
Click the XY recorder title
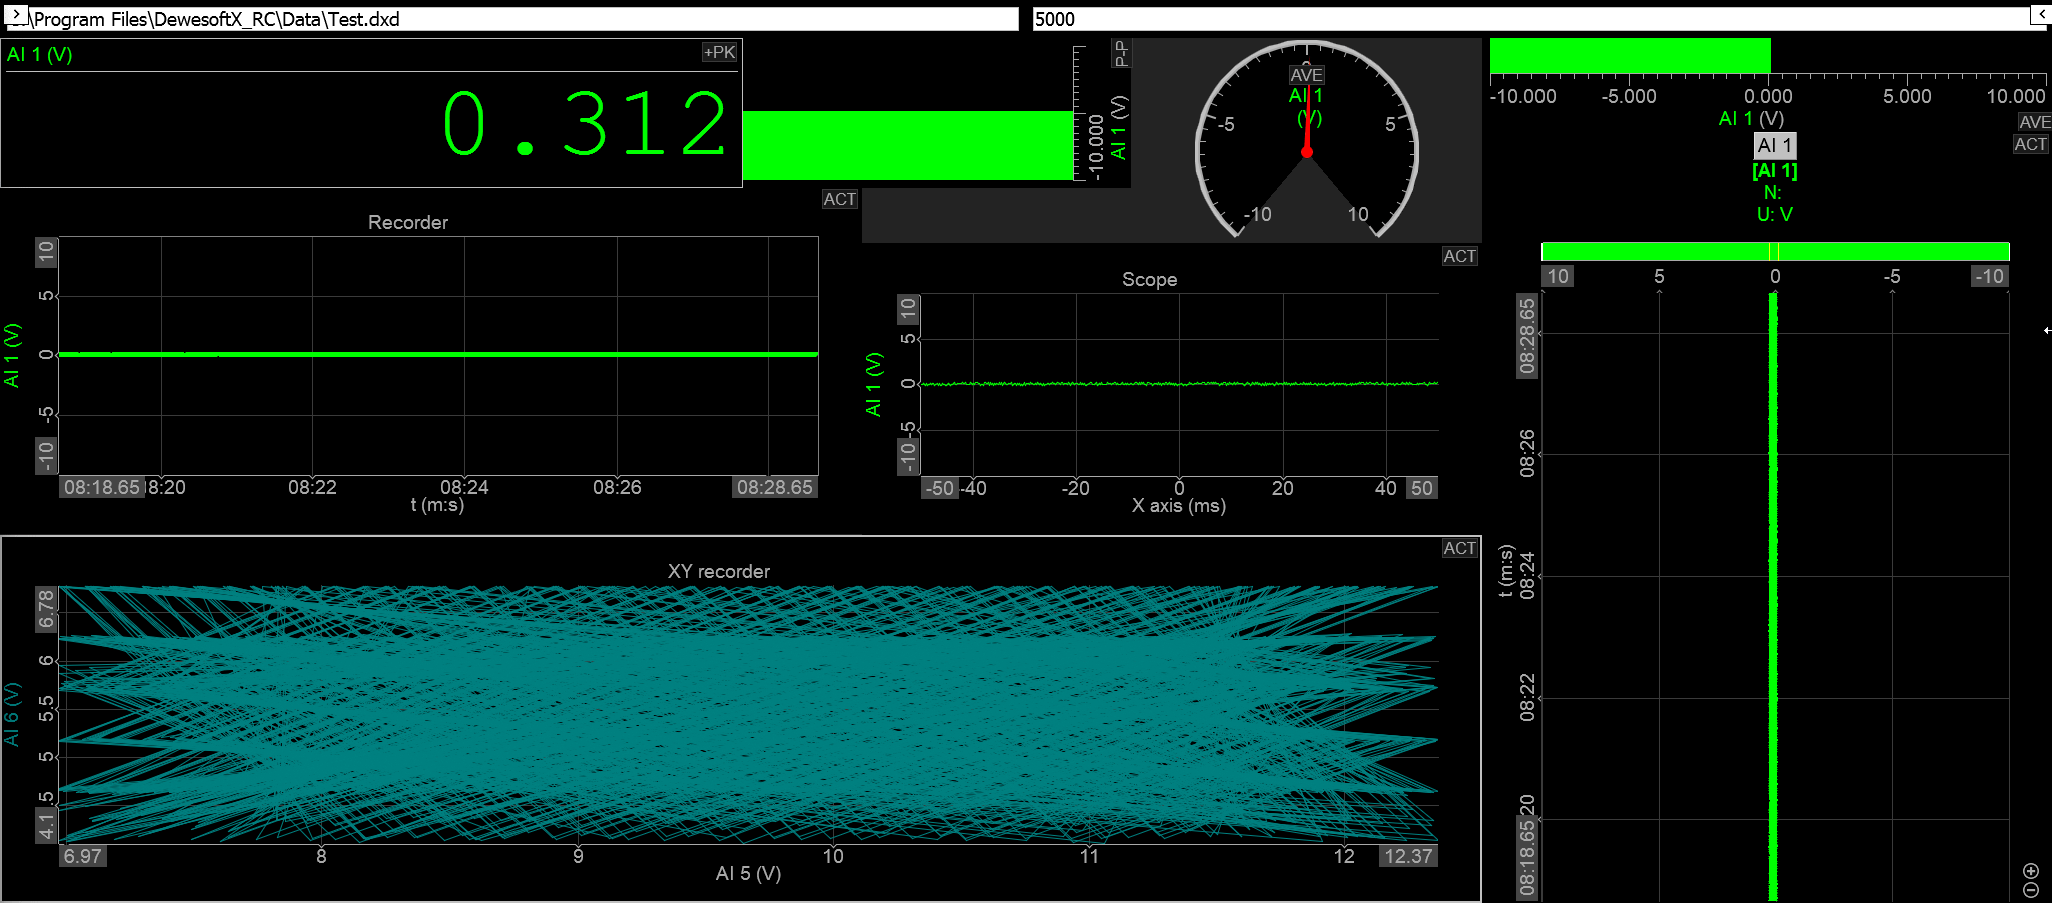719,571
